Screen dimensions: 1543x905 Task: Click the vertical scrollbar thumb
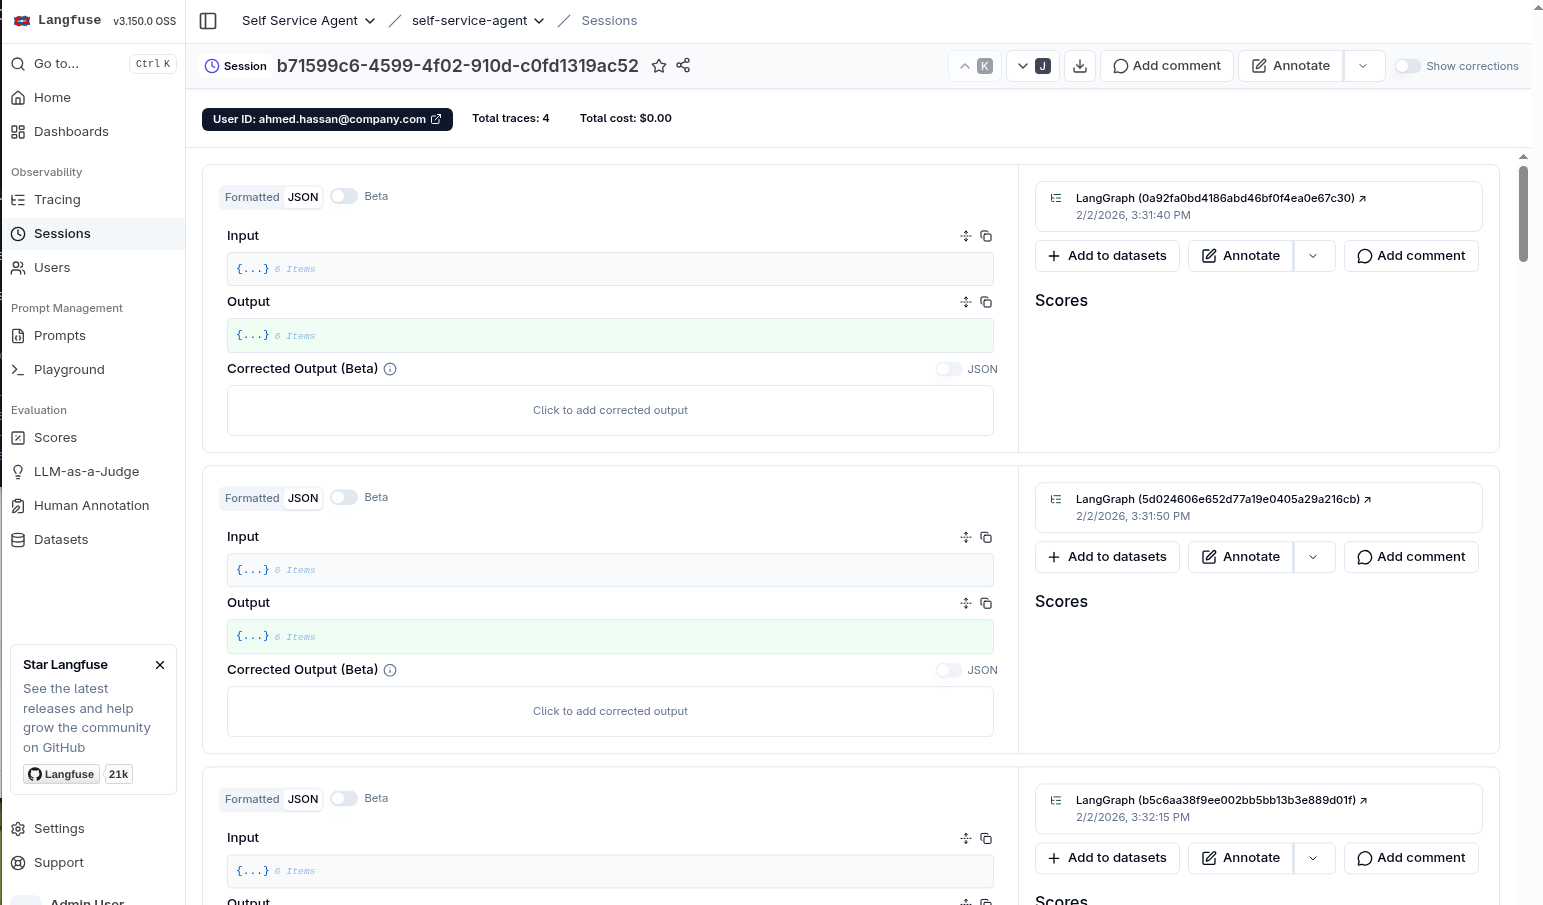click(x=1523, y=213)
